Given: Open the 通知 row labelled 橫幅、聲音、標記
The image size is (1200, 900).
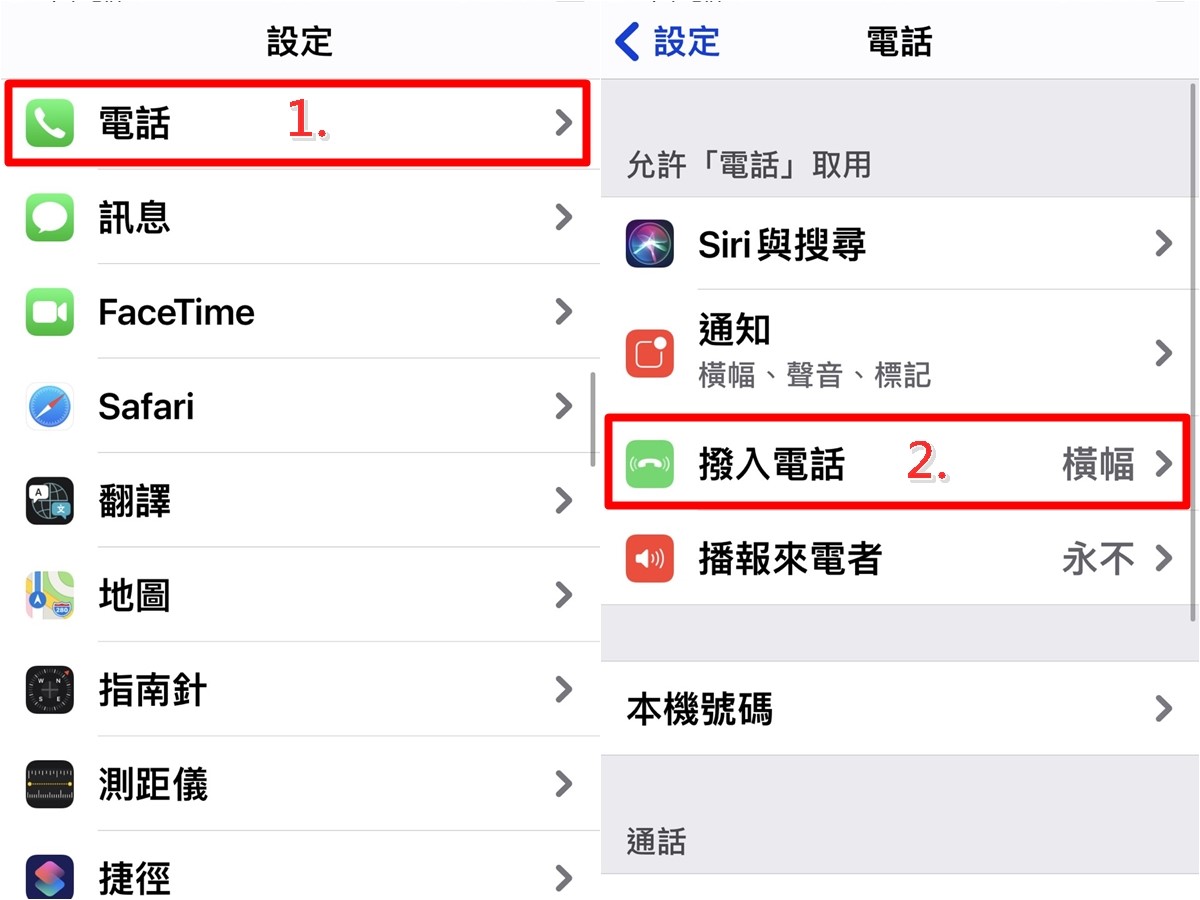Looking at the screenshot, I should click(900, 353).
